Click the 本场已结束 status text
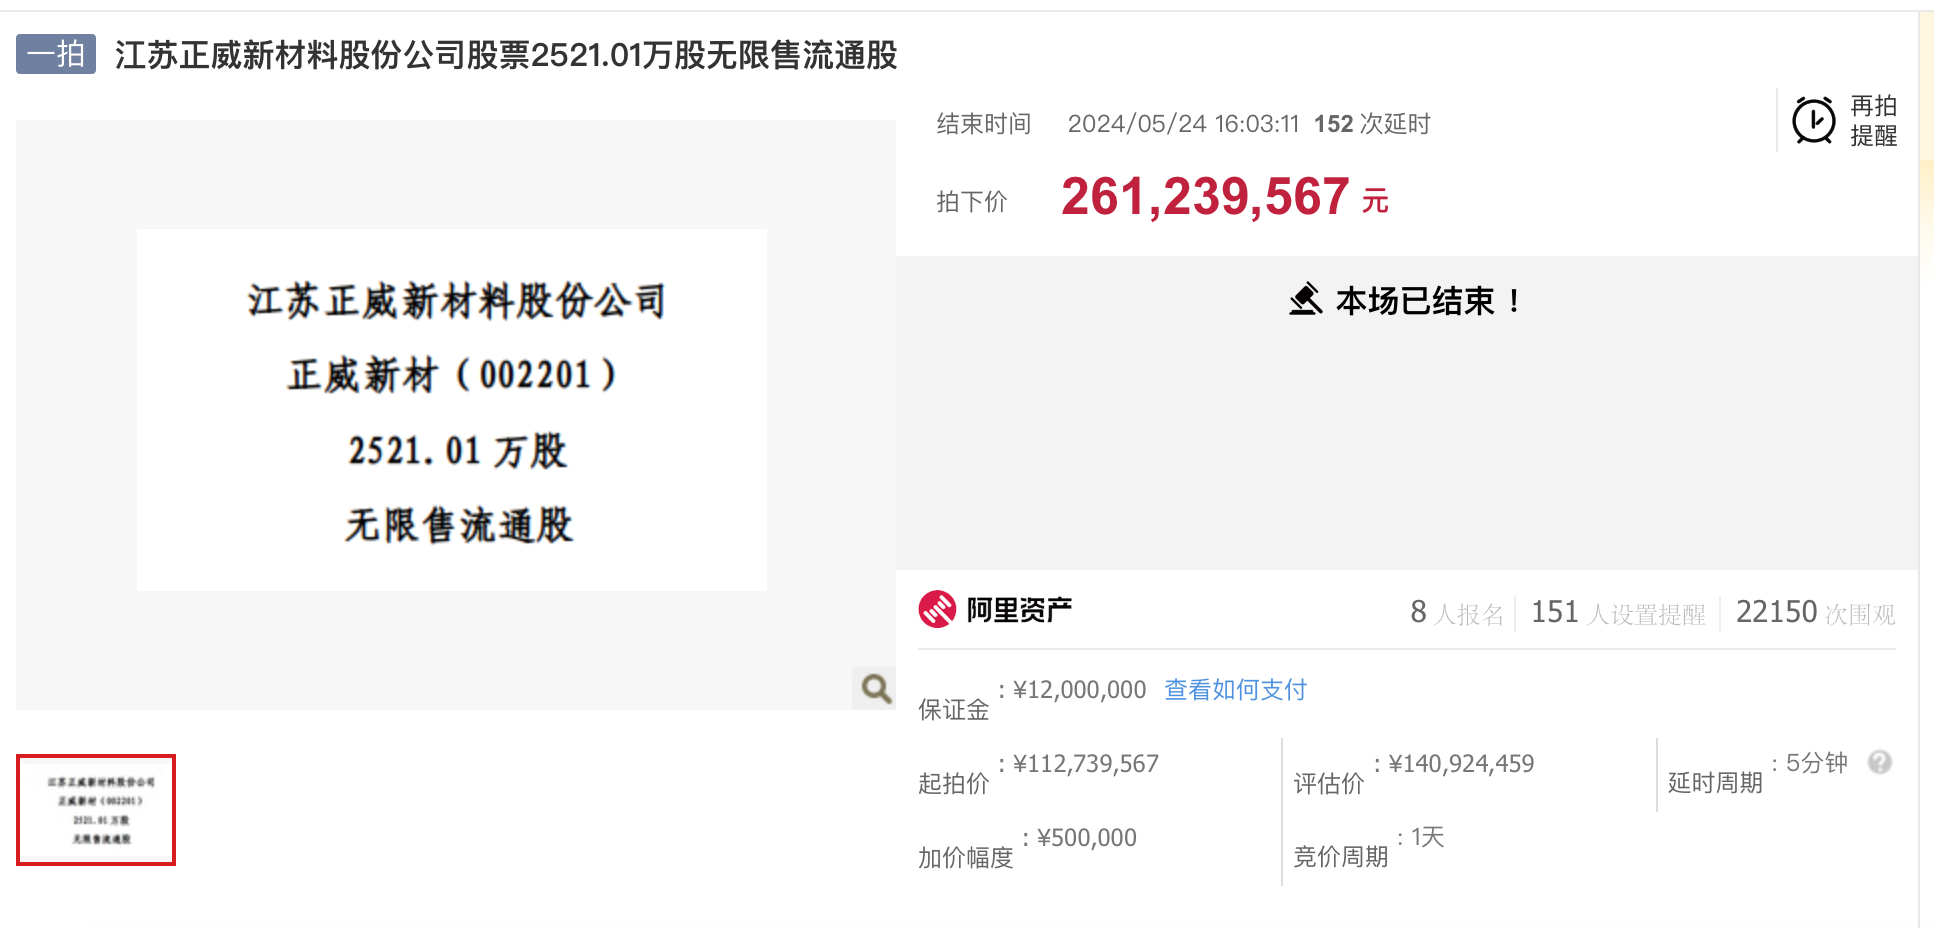Screen dimensions: 1934x928 coord(1428,300)
